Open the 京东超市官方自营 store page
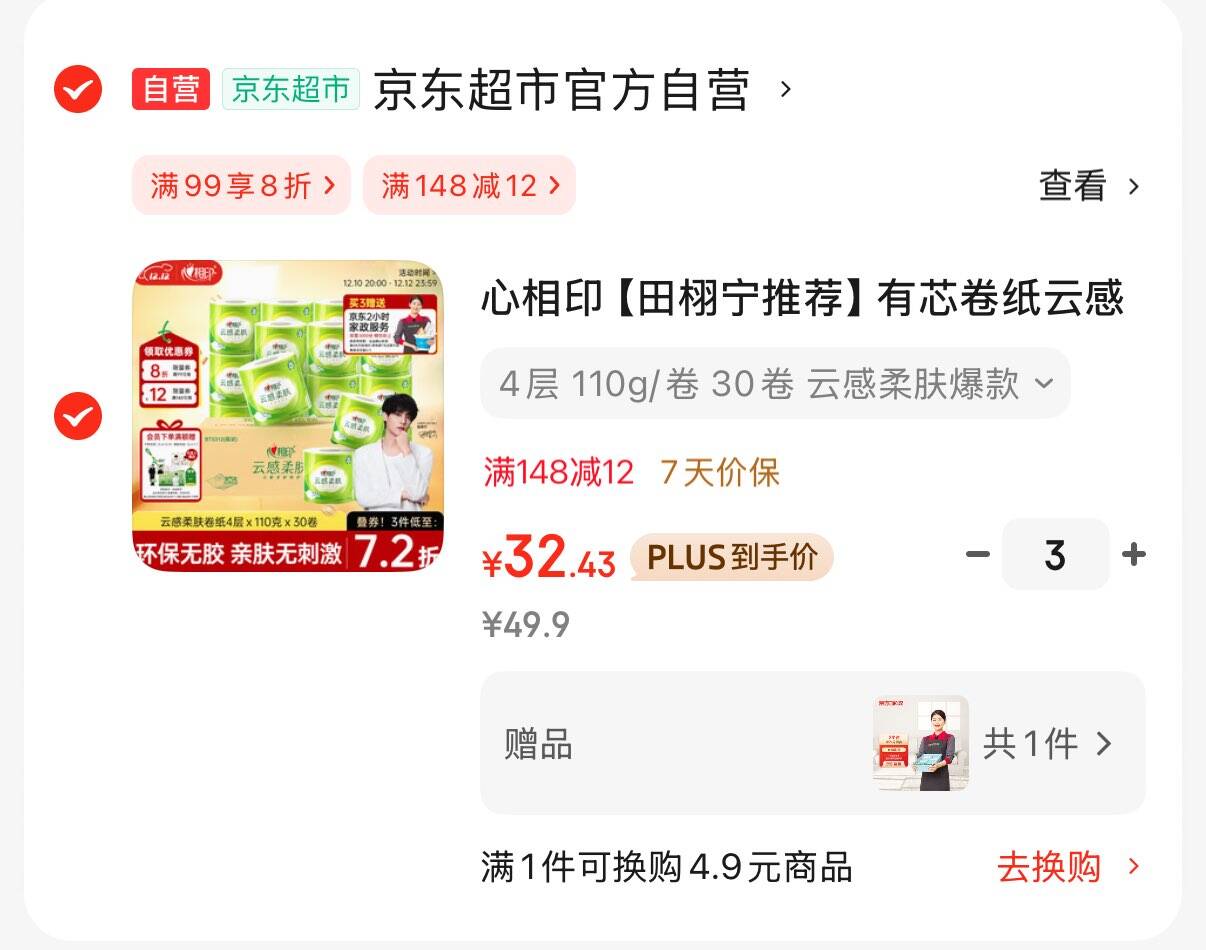 561,90
